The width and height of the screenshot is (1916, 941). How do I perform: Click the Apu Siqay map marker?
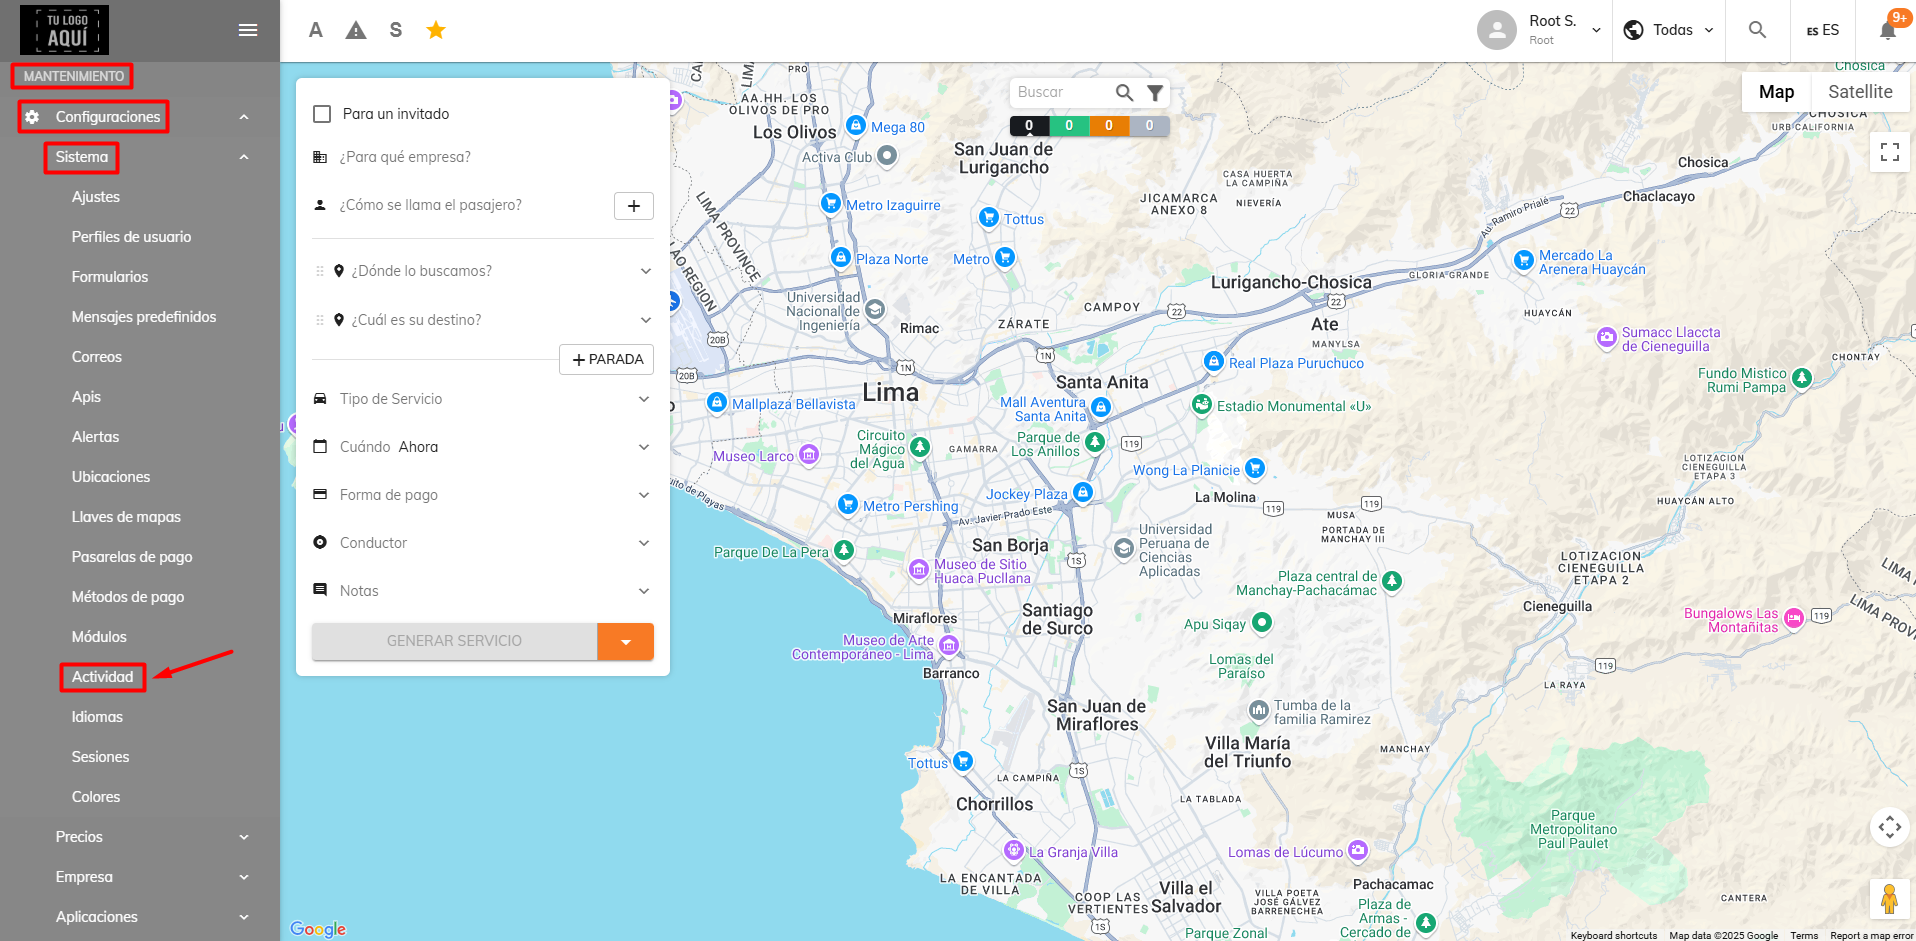point(1262,622)
